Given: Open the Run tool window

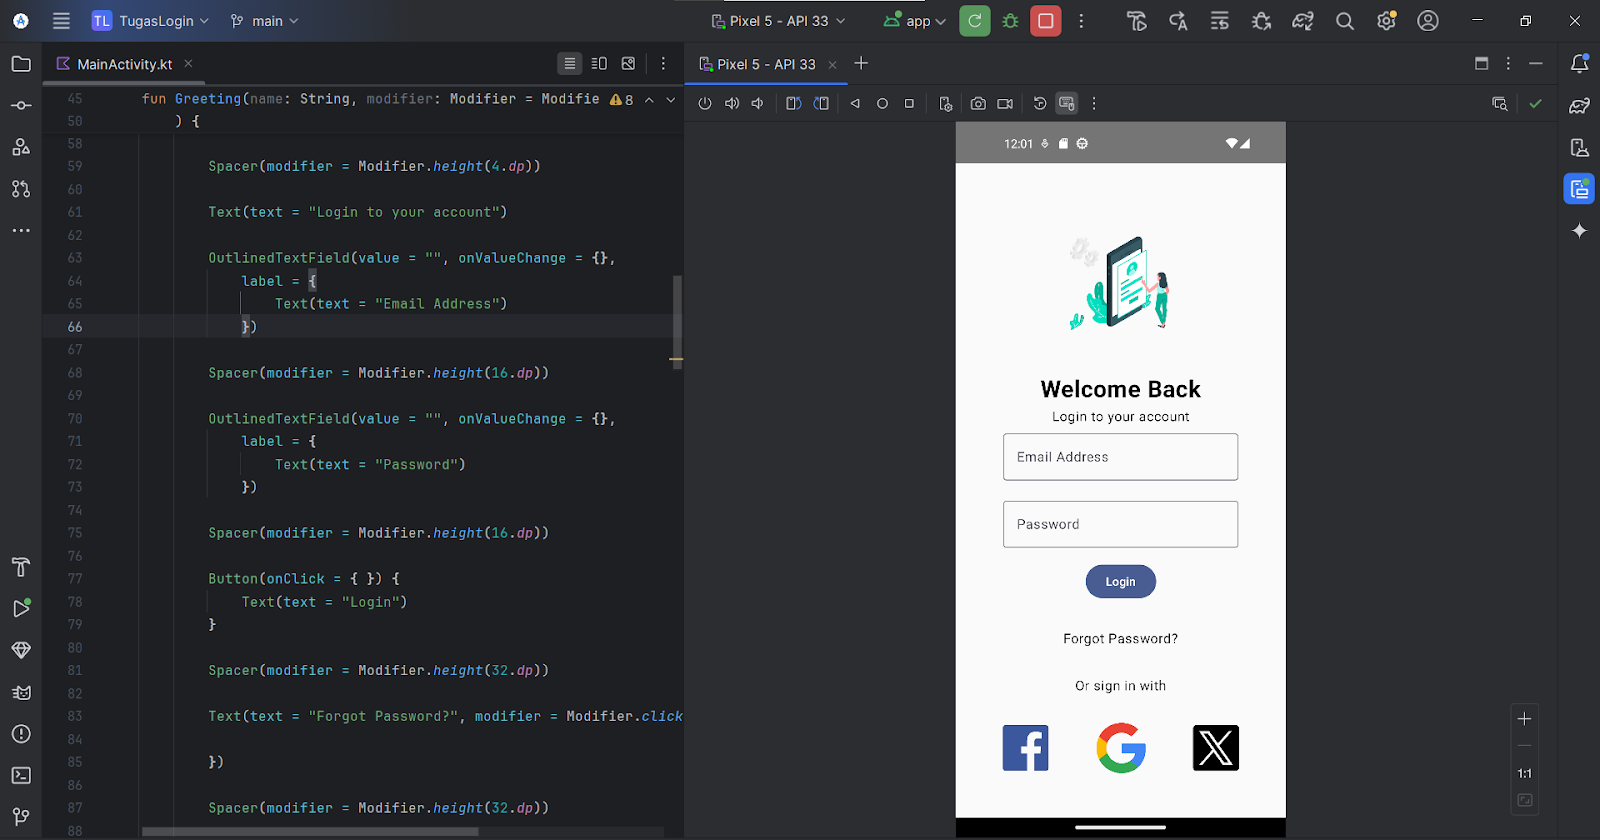Looking at the screenshot, I should 21,608.
